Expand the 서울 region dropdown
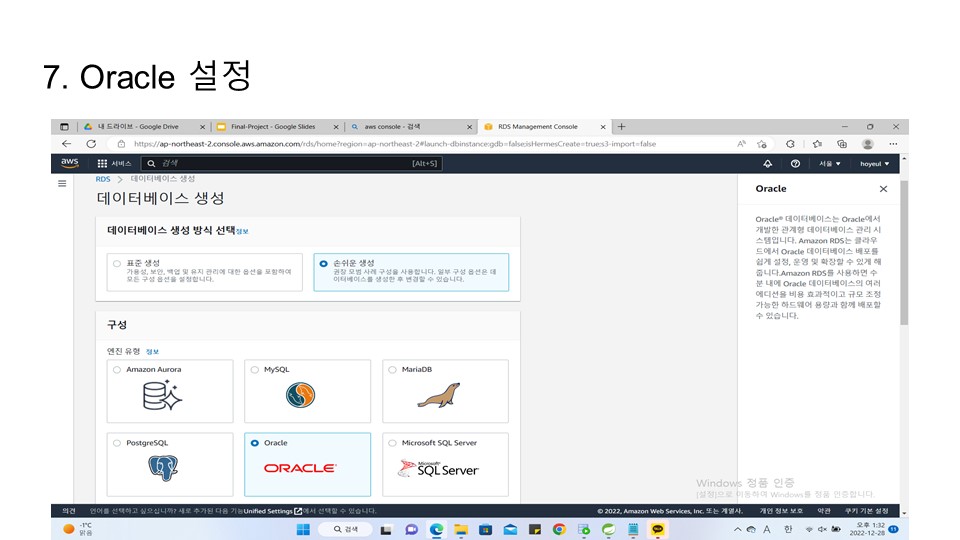The width and height of the screenshot is (960, 540). (x=830, y=163)
